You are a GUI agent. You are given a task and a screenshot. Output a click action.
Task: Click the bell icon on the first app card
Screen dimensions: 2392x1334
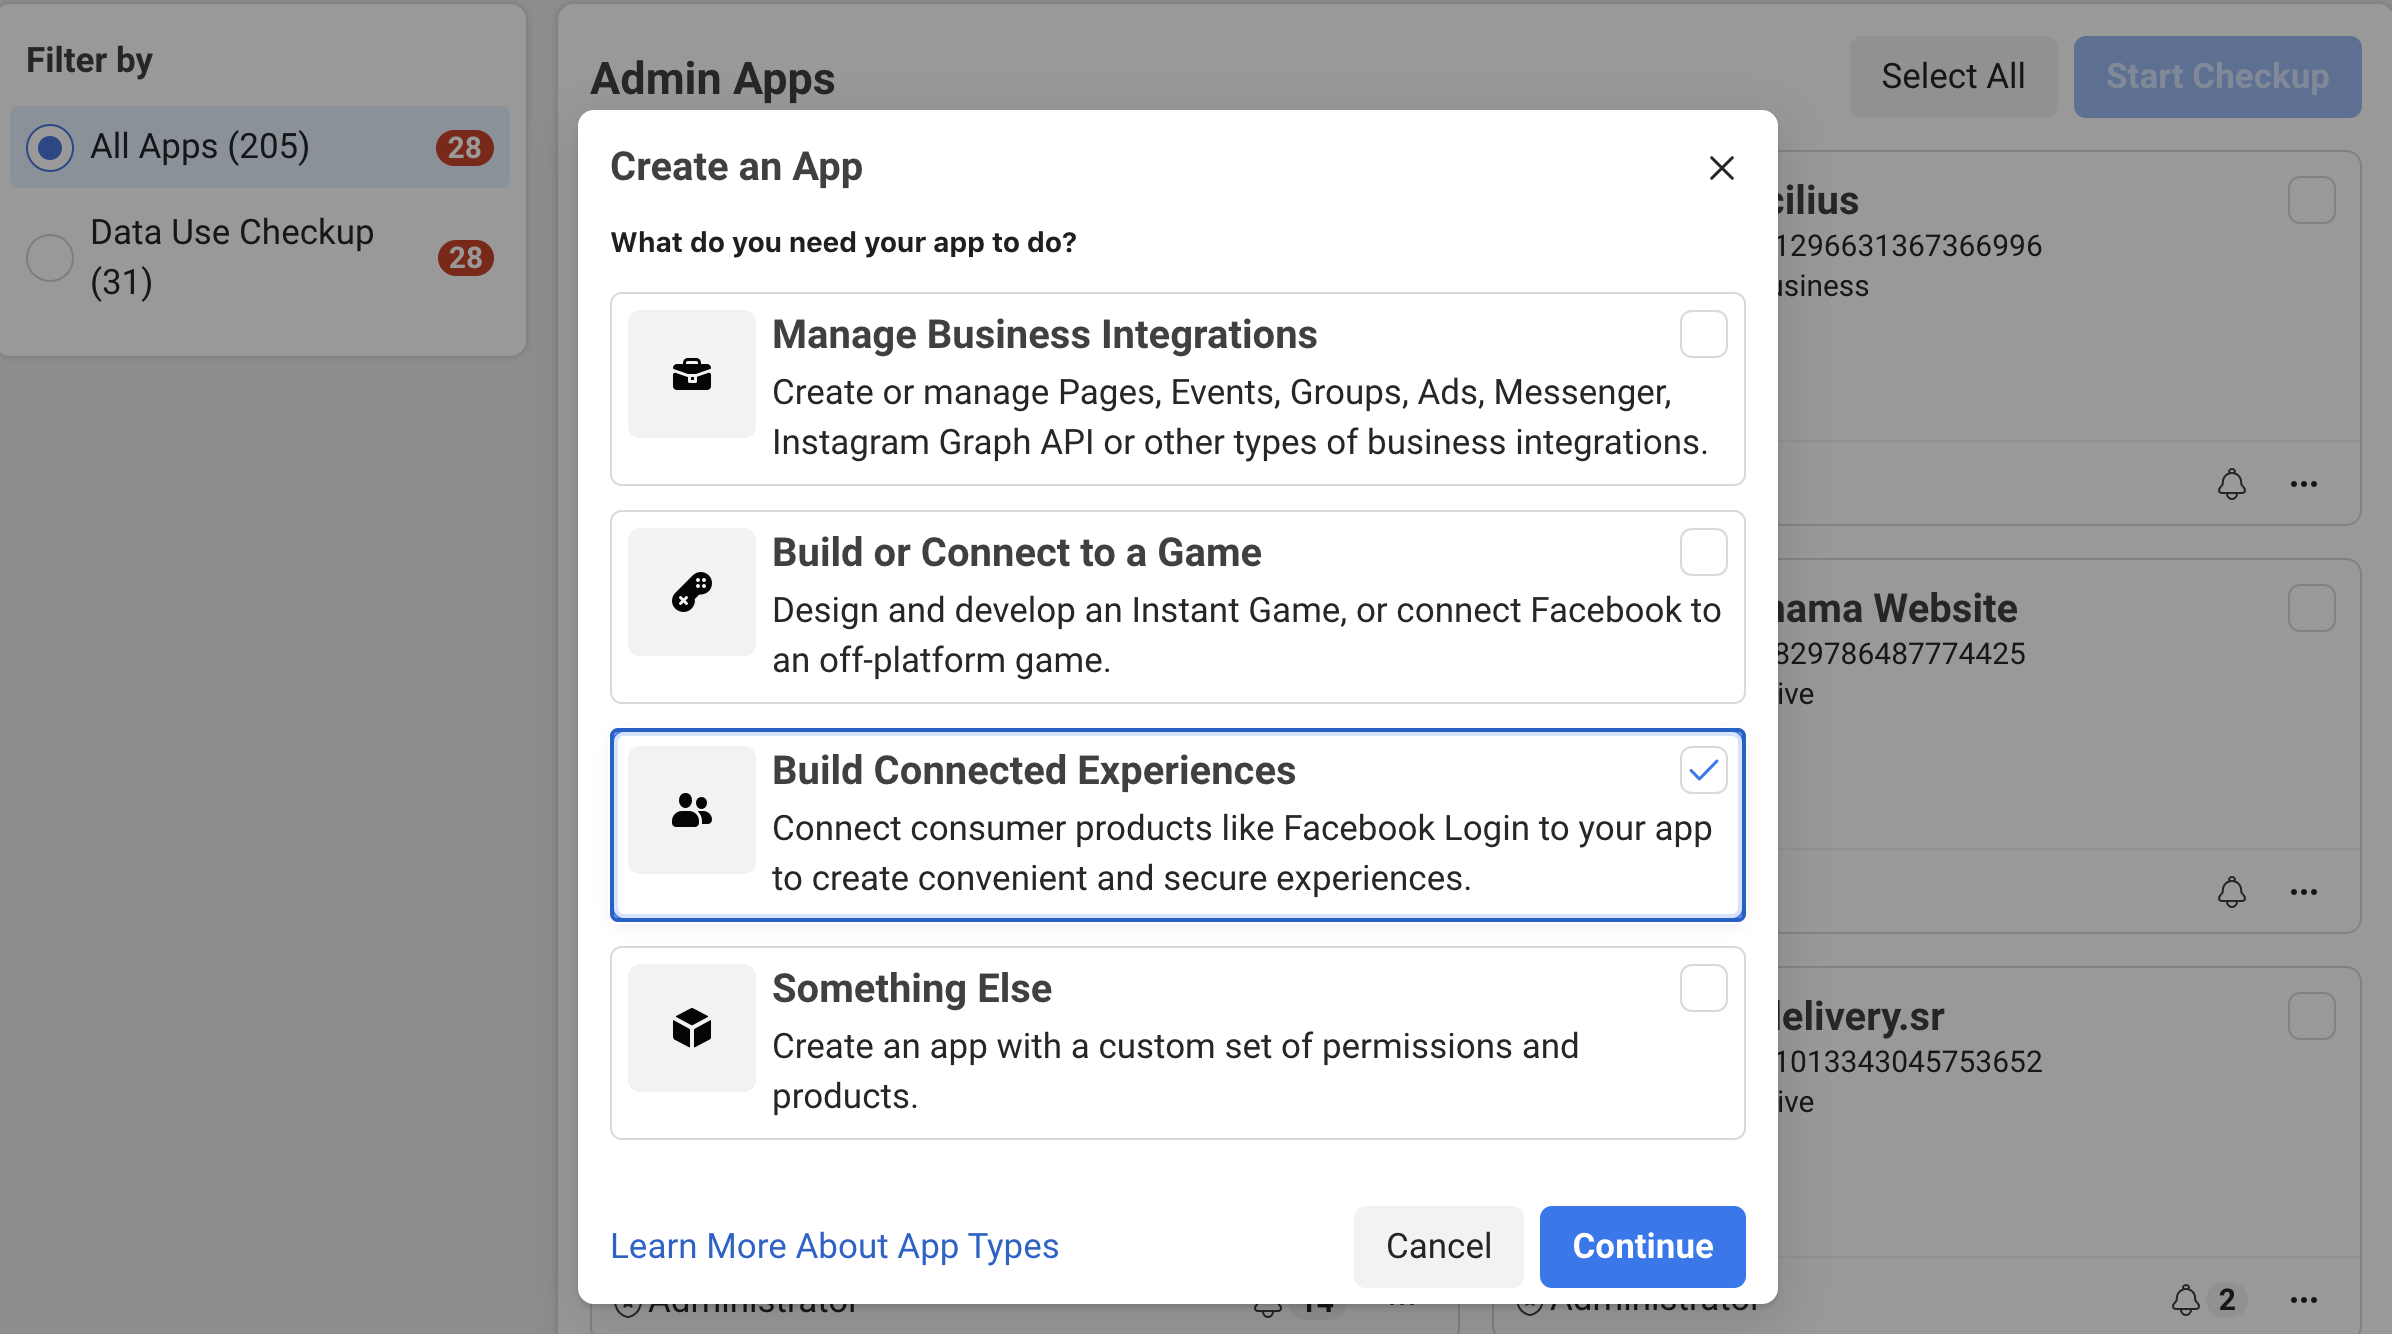click(x=2231, y=484)
